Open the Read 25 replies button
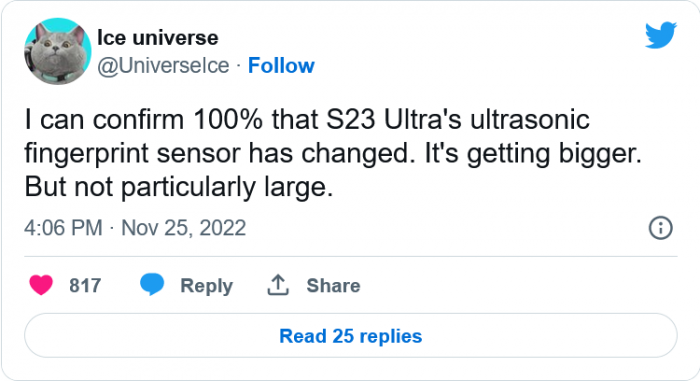The width and height of the screenshot is (700, 381). point(350,336)
